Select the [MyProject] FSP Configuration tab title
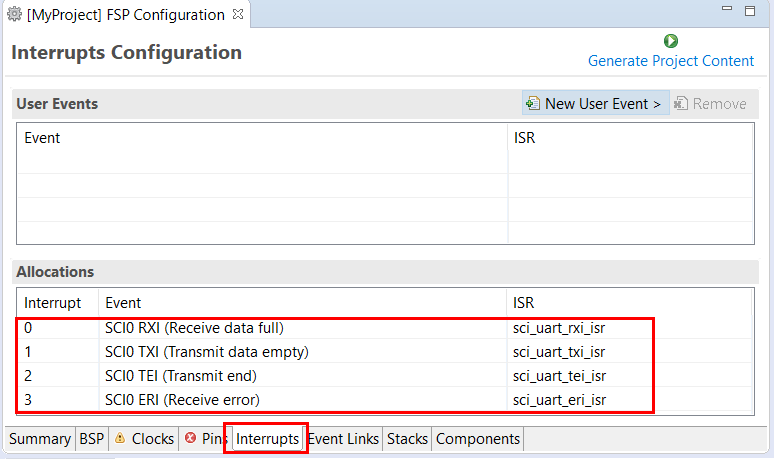The width and height of the screenshot is (774, 459). 126,15
